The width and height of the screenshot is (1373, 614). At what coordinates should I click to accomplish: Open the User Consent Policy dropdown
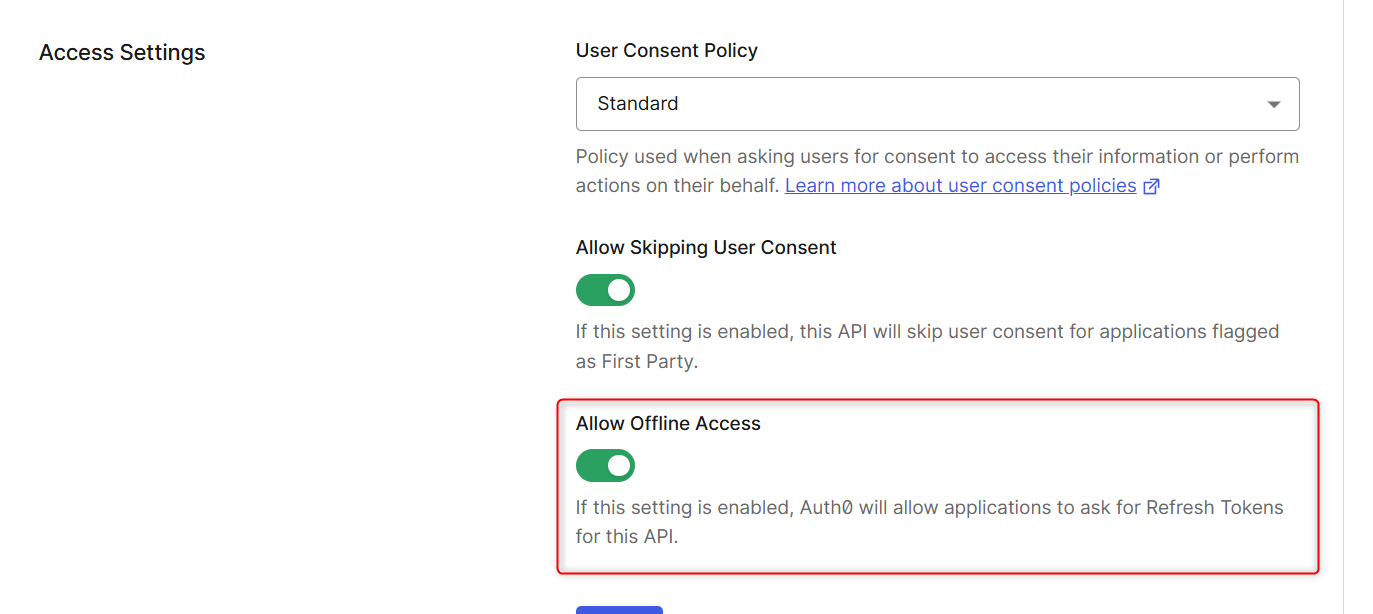point(936,104)
